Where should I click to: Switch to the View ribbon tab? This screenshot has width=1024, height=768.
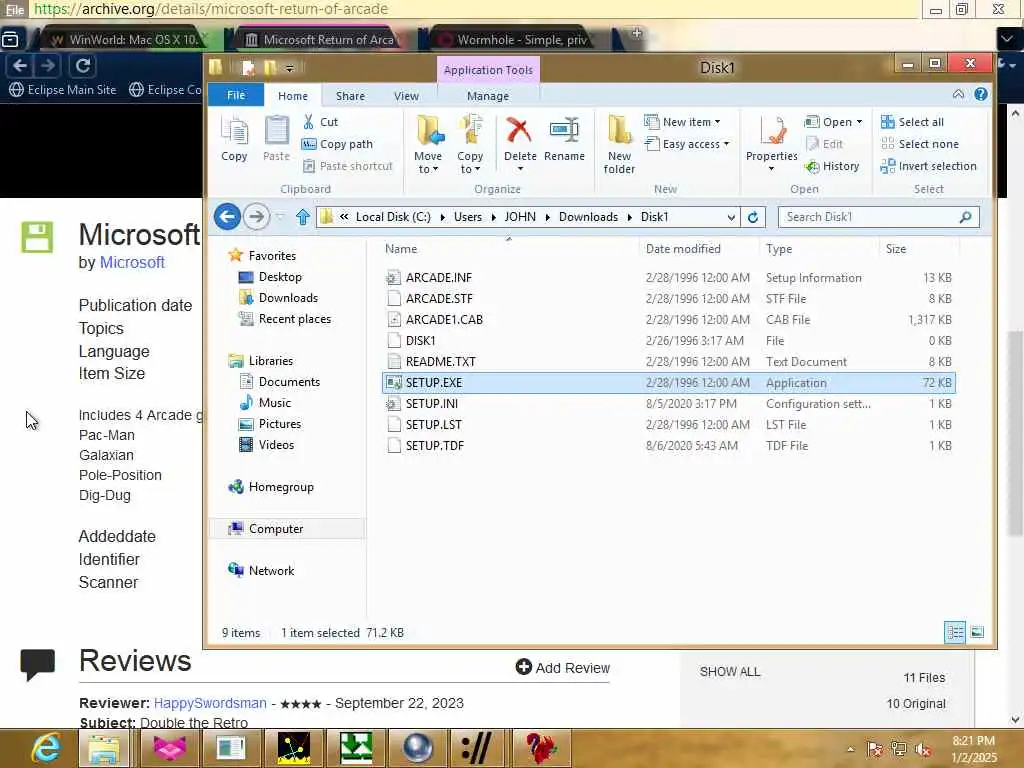pos(406,96)
